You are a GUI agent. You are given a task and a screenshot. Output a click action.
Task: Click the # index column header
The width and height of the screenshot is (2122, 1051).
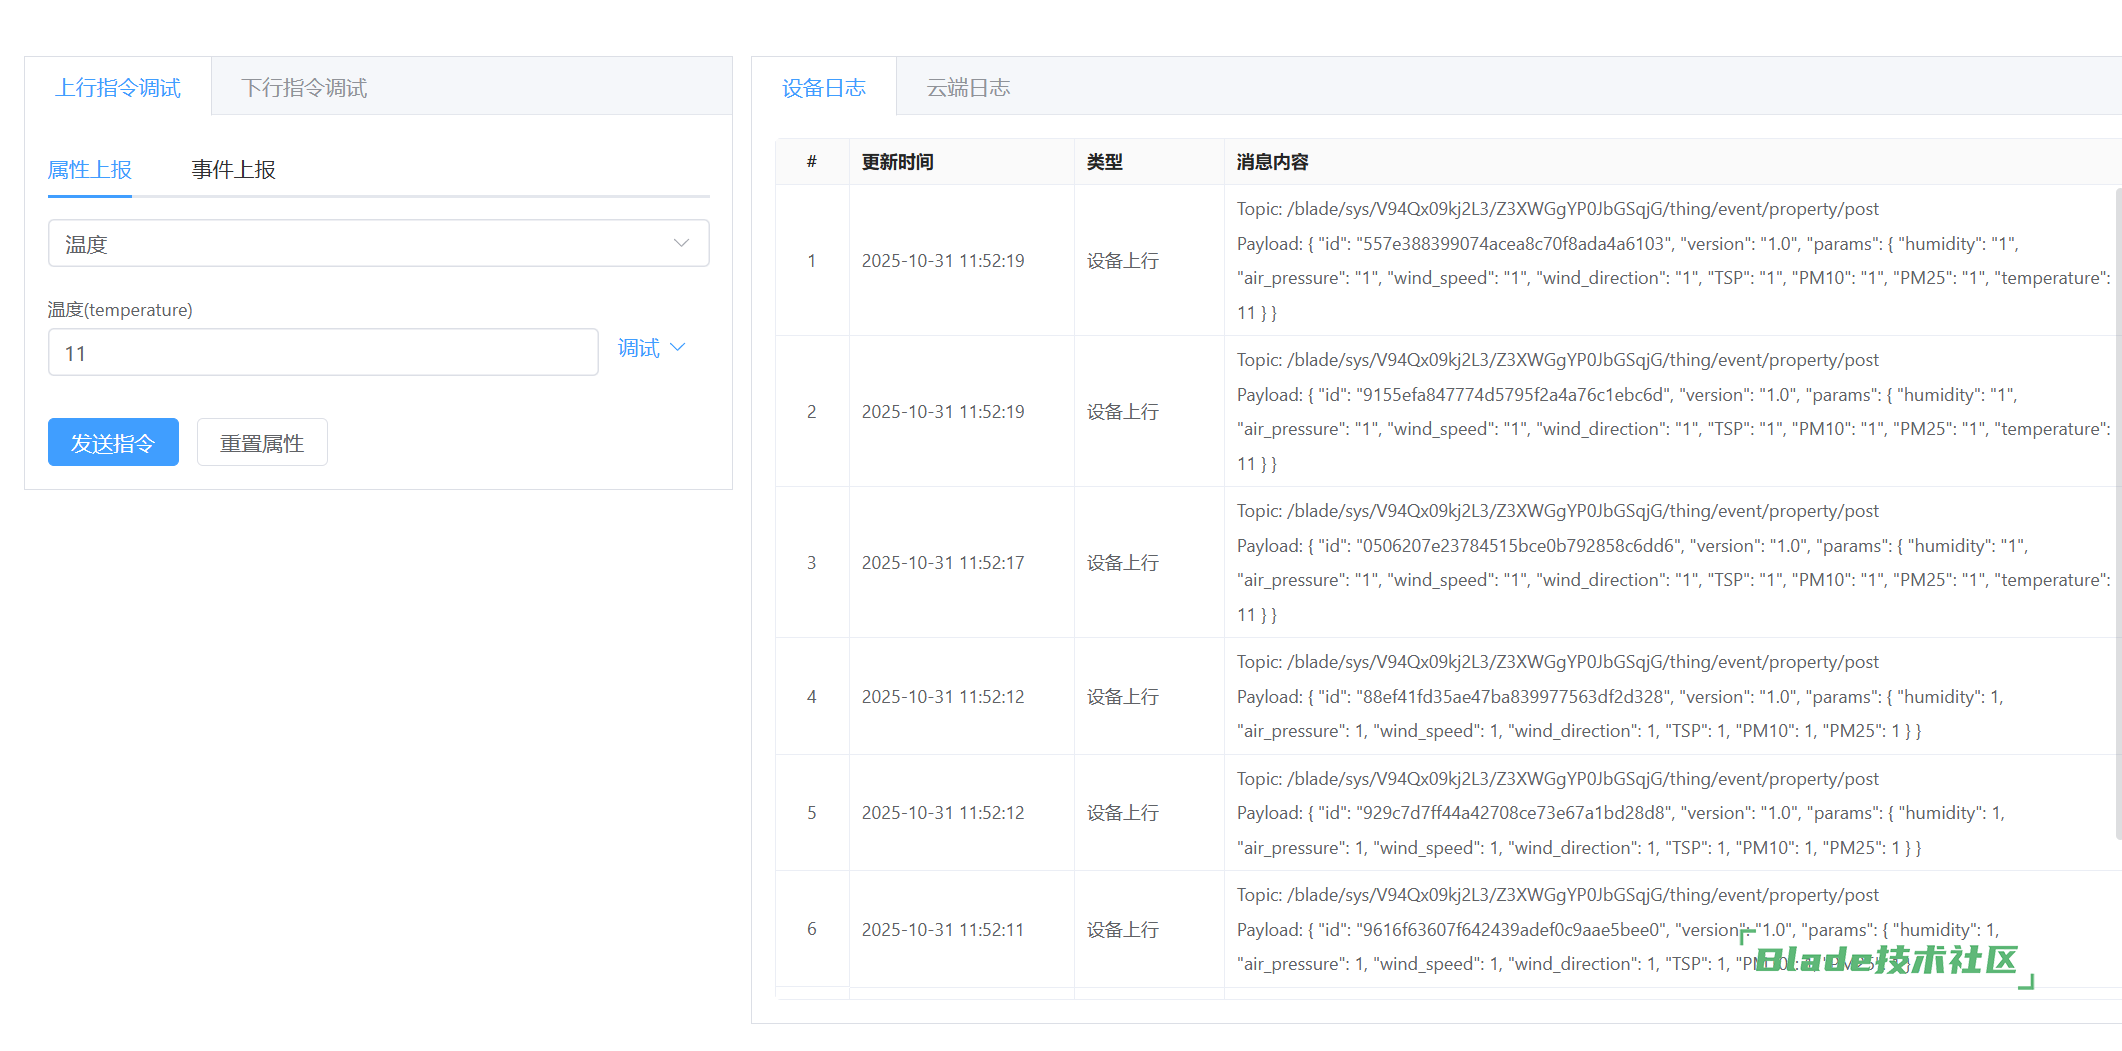812,162
